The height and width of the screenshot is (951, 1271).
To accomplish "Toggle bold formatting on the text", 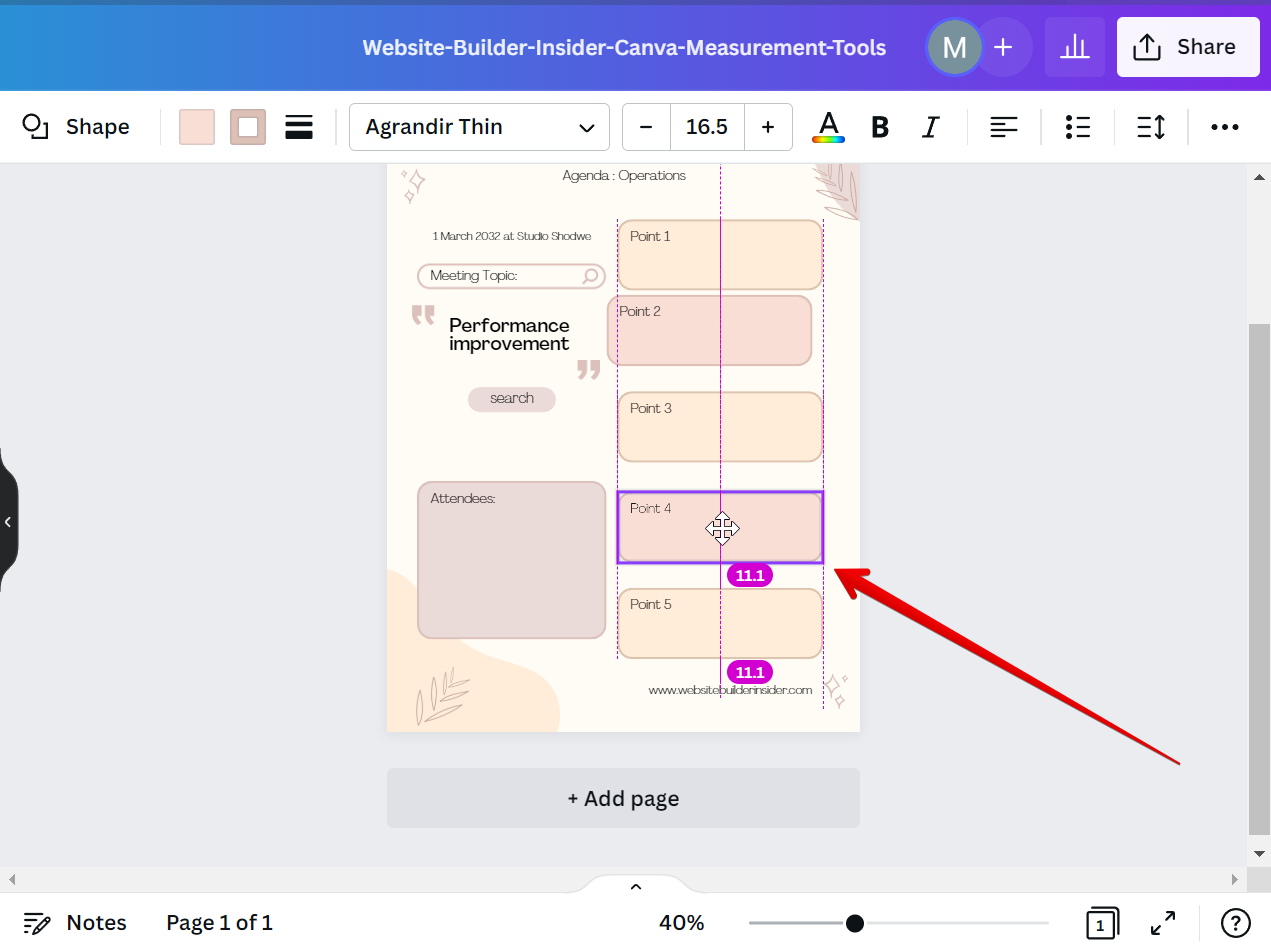I will pyautogui.click(x=879, y=127).
